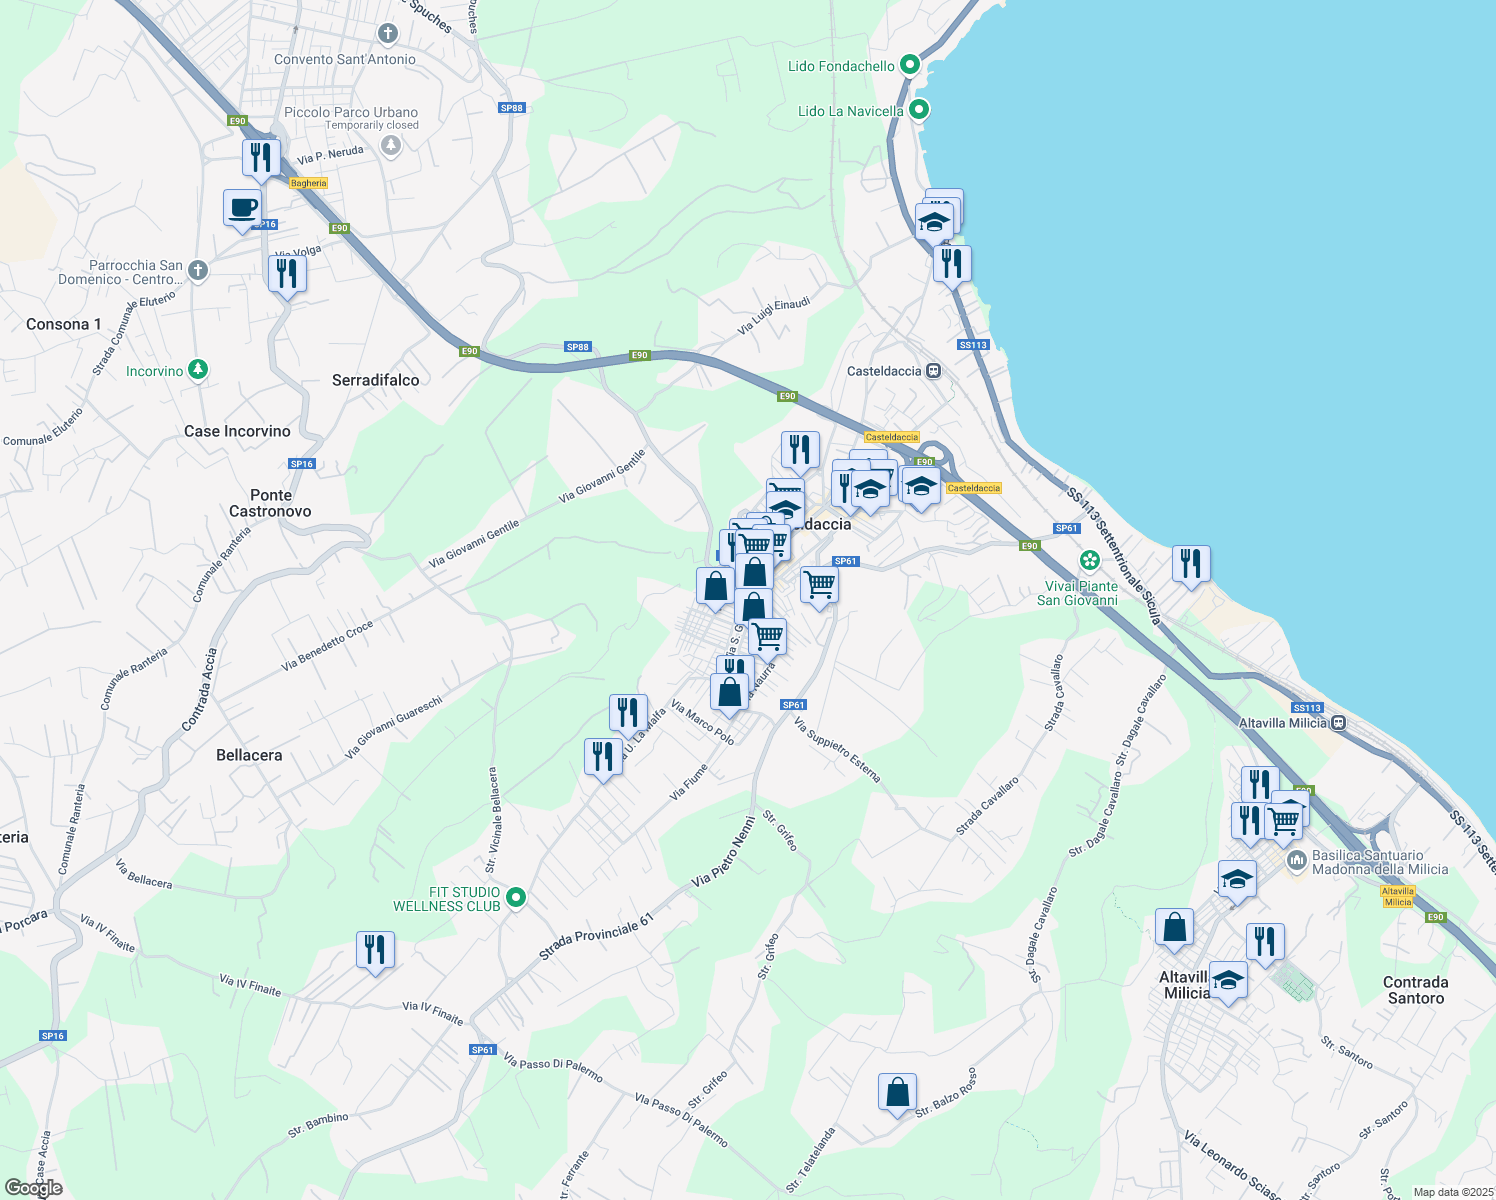Click the shopping cart marker above Via Naurra
Viewport: 1496px width, 1200px height.
click(767, 637)
